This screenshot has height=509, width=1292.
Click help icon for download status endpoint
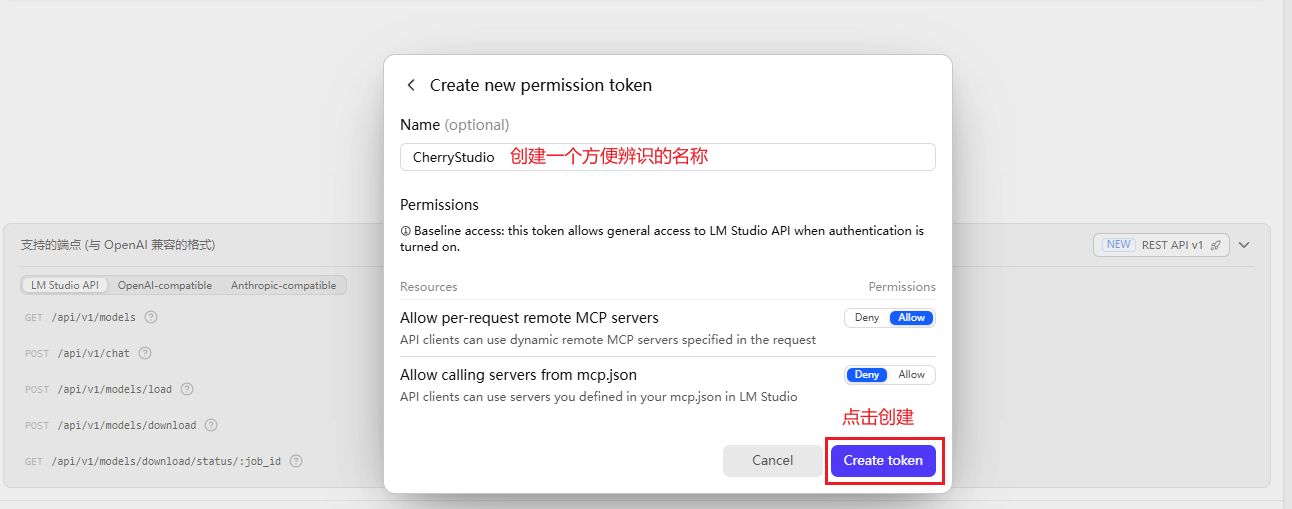pos(296,461)
